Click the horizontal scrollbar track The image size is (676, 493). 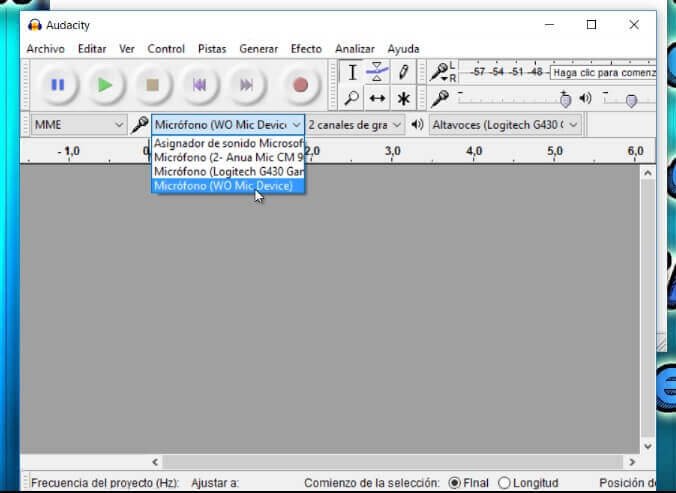[393, 462]
